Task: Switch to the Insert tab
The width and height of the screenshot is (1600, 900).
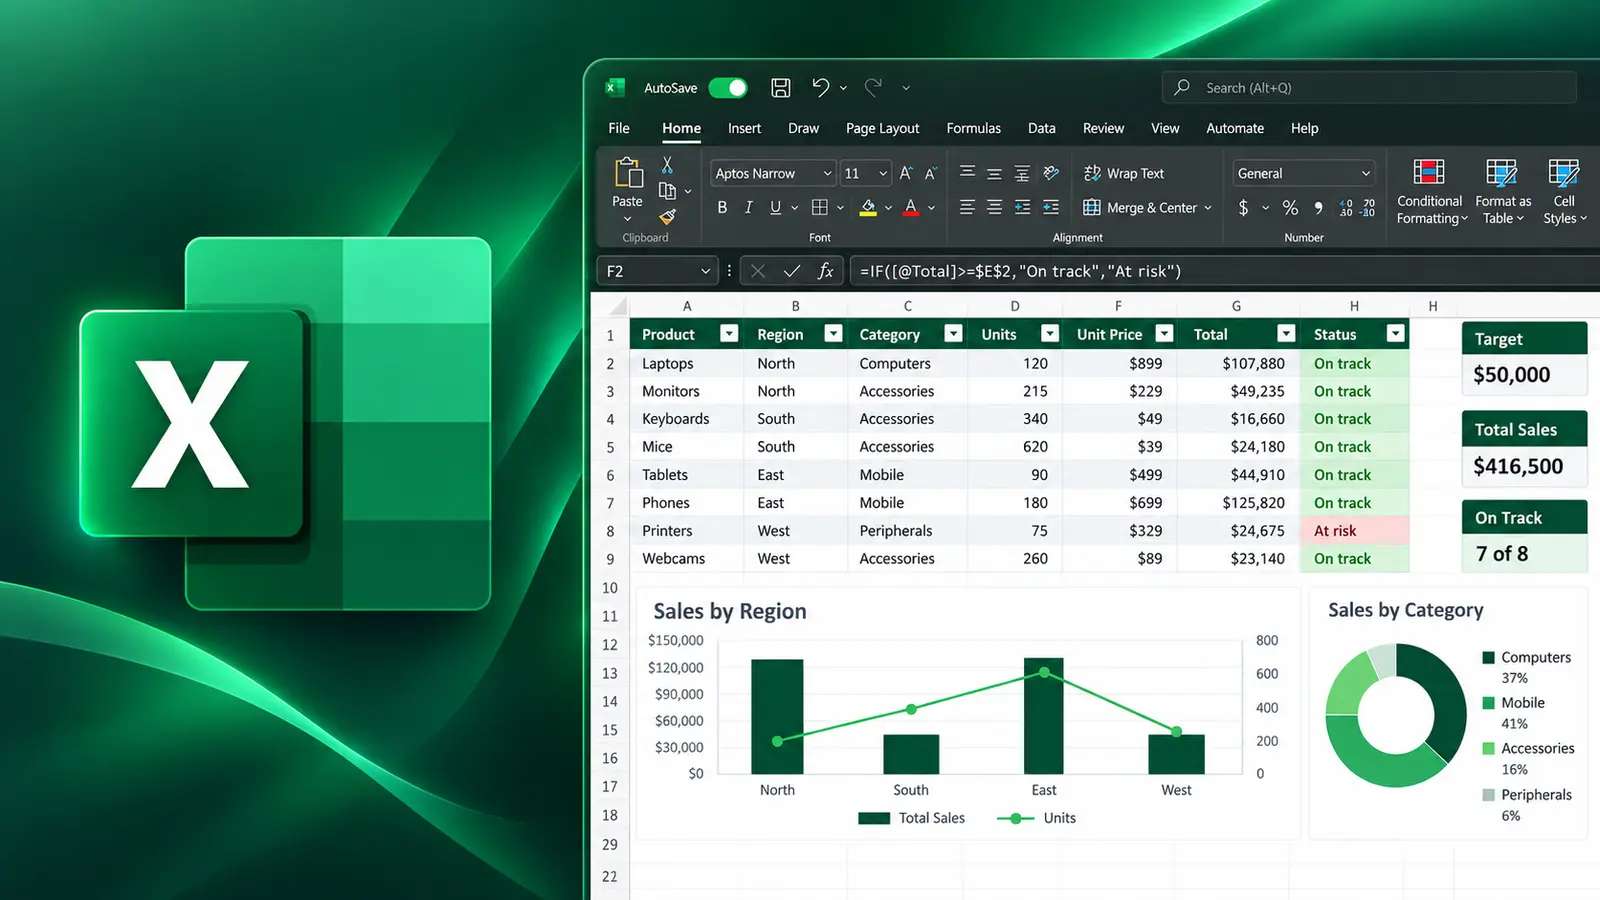Action: coord(744,128)
